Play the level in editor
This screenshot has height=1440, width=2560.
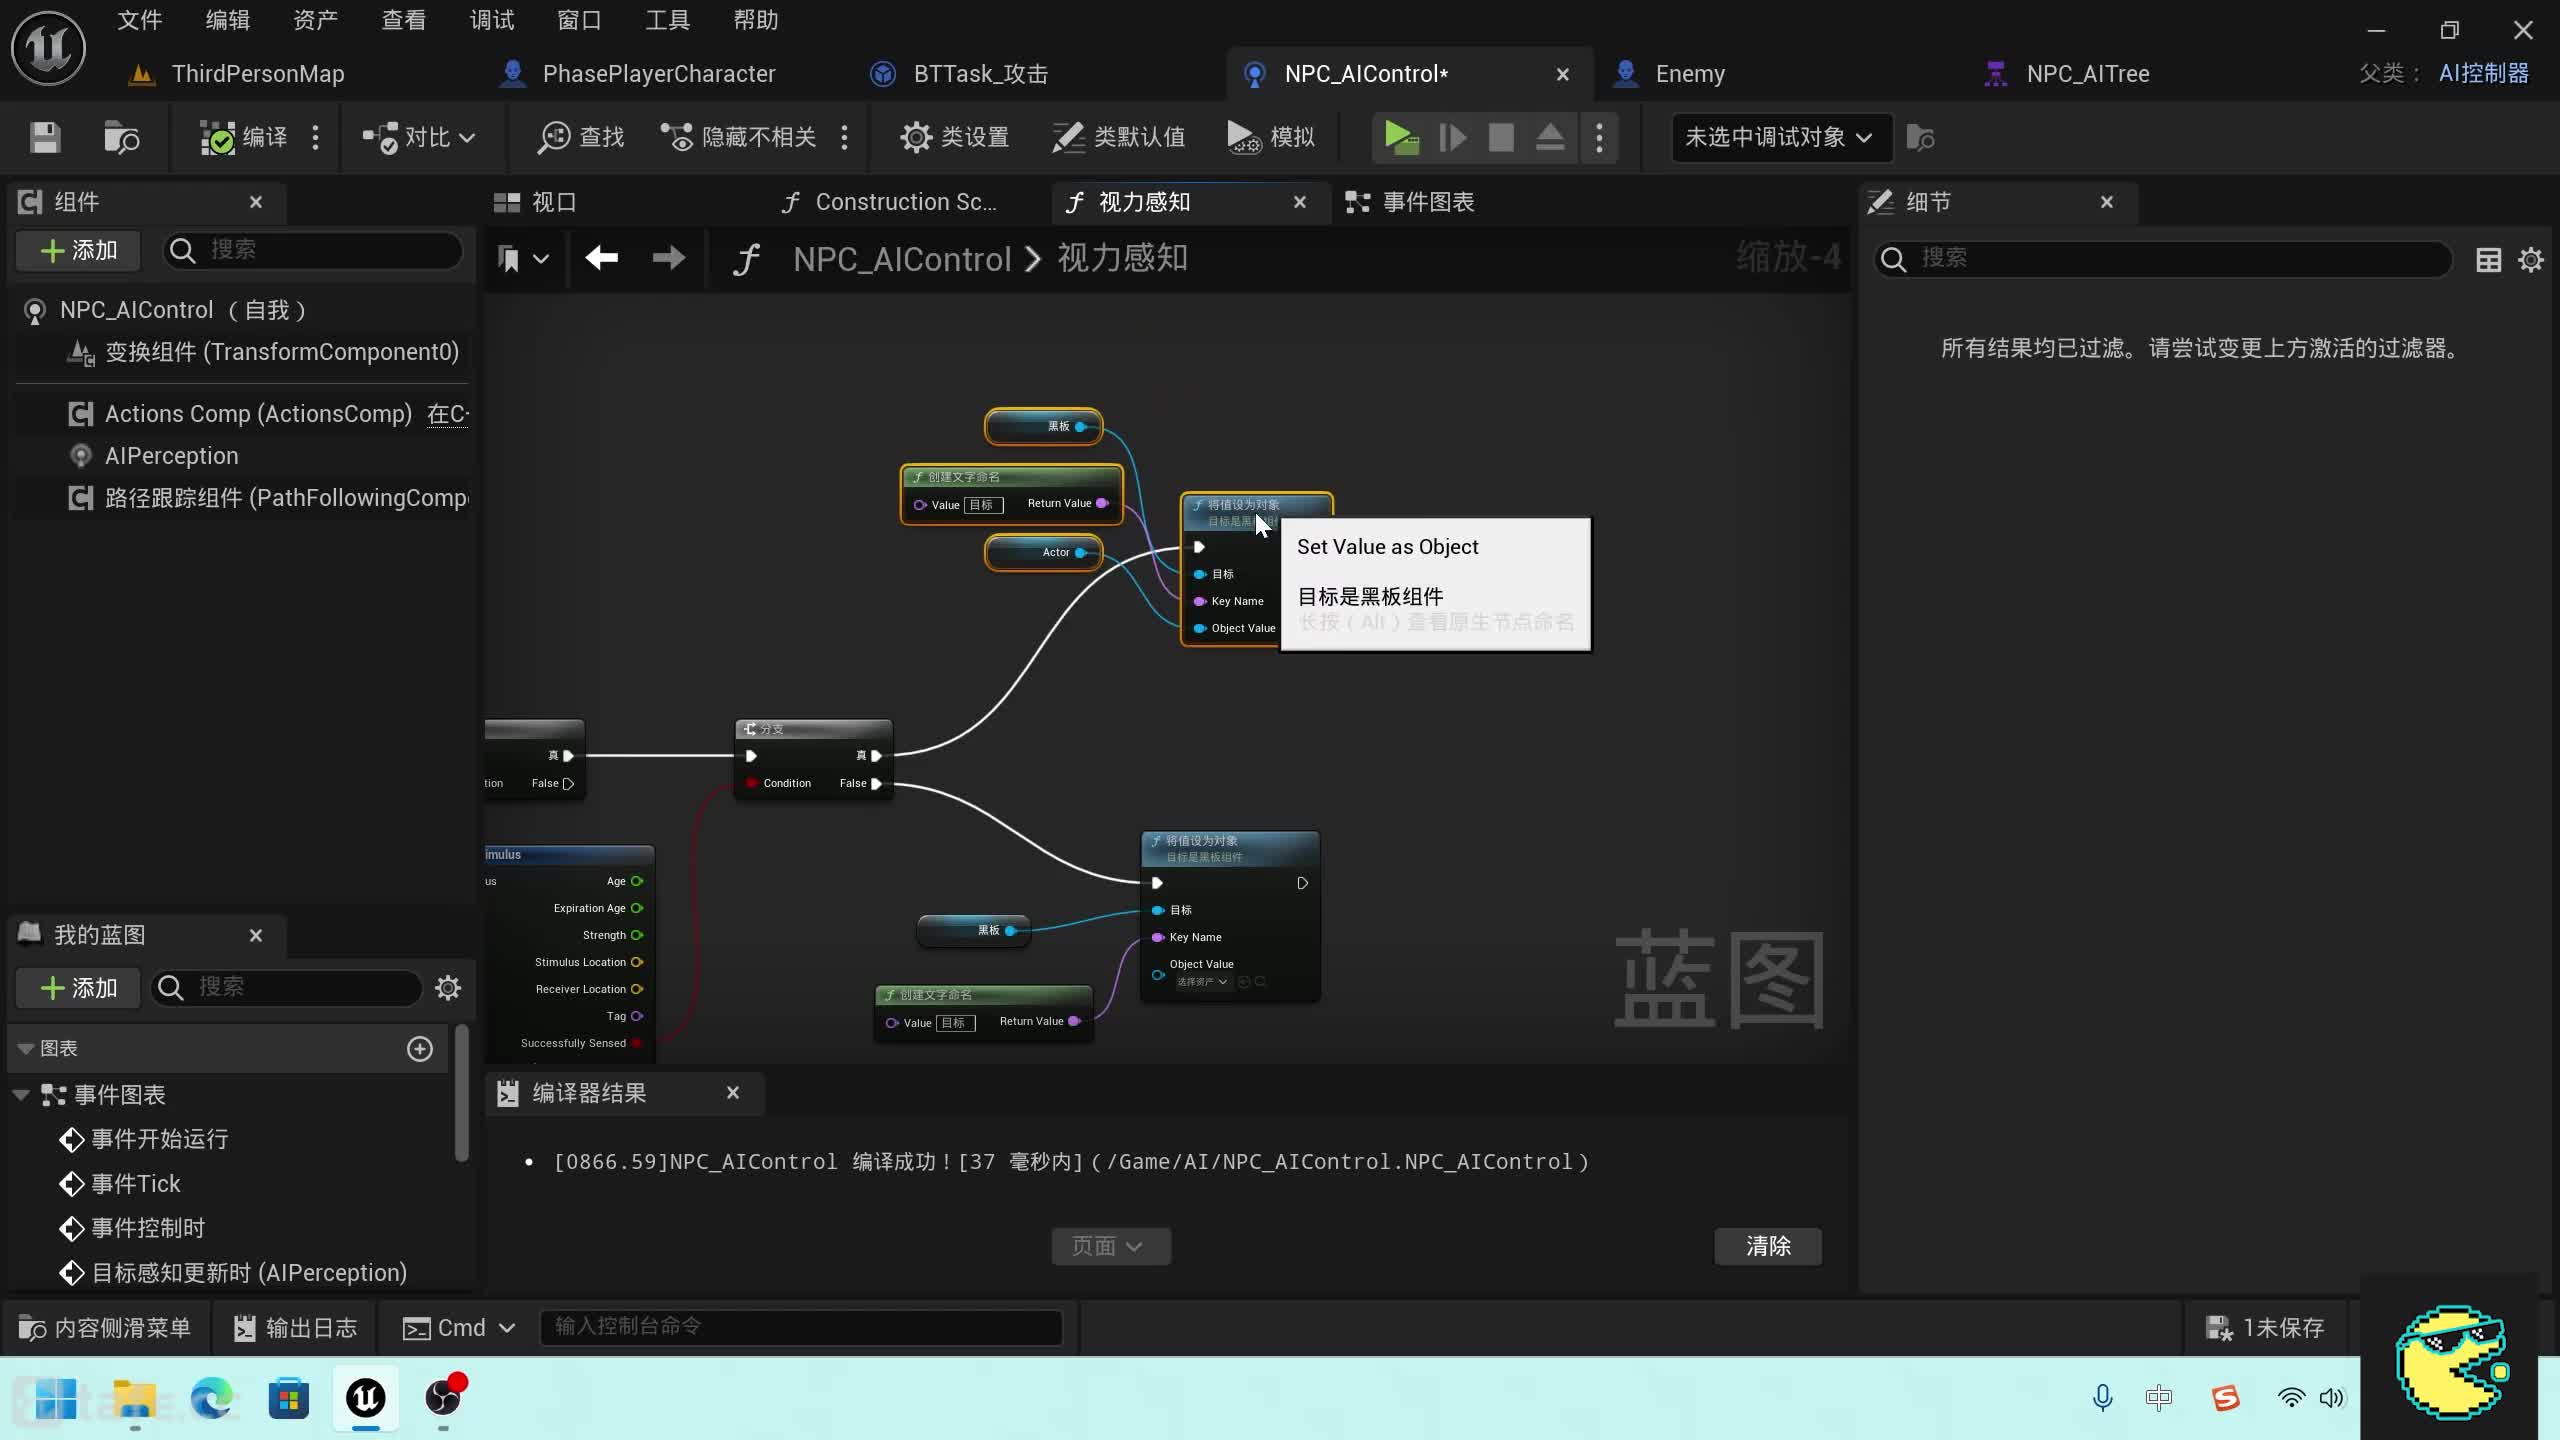click(1401, 137)
